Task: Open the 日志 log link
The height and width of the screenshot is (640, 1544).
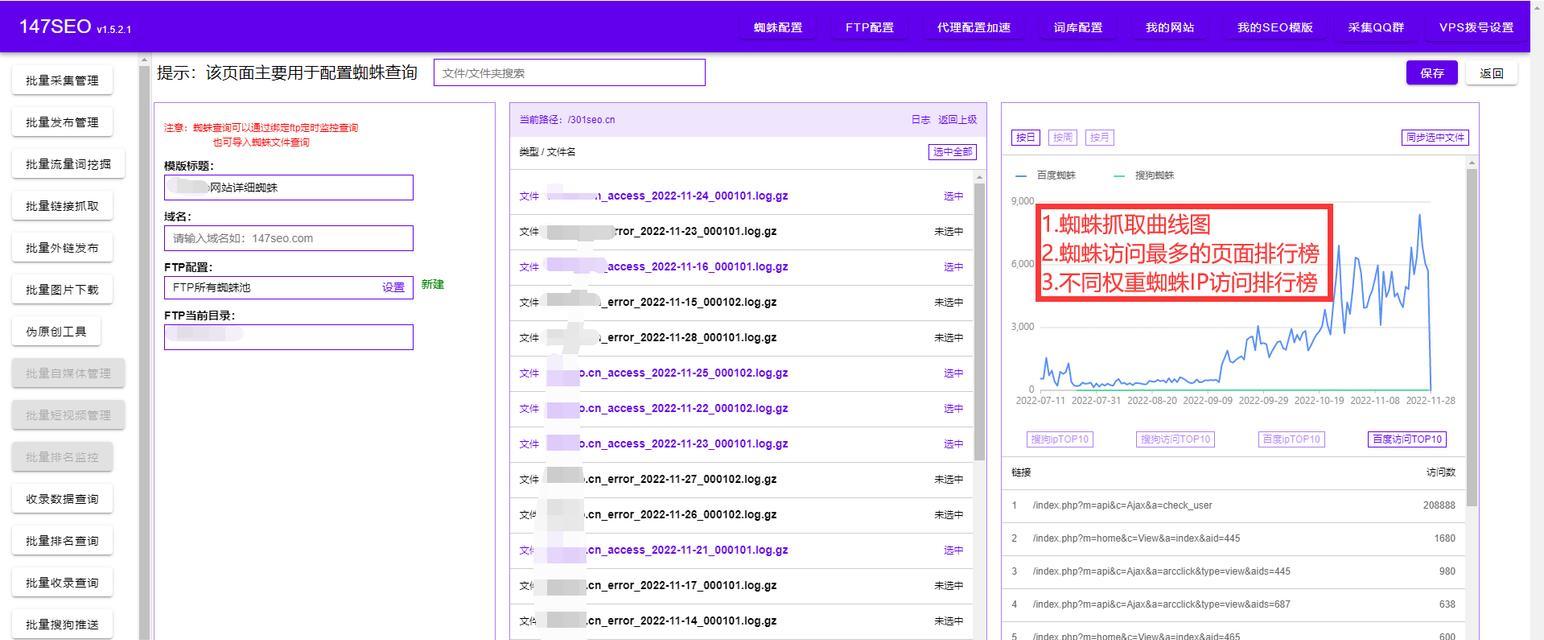Action: [920, 120]
